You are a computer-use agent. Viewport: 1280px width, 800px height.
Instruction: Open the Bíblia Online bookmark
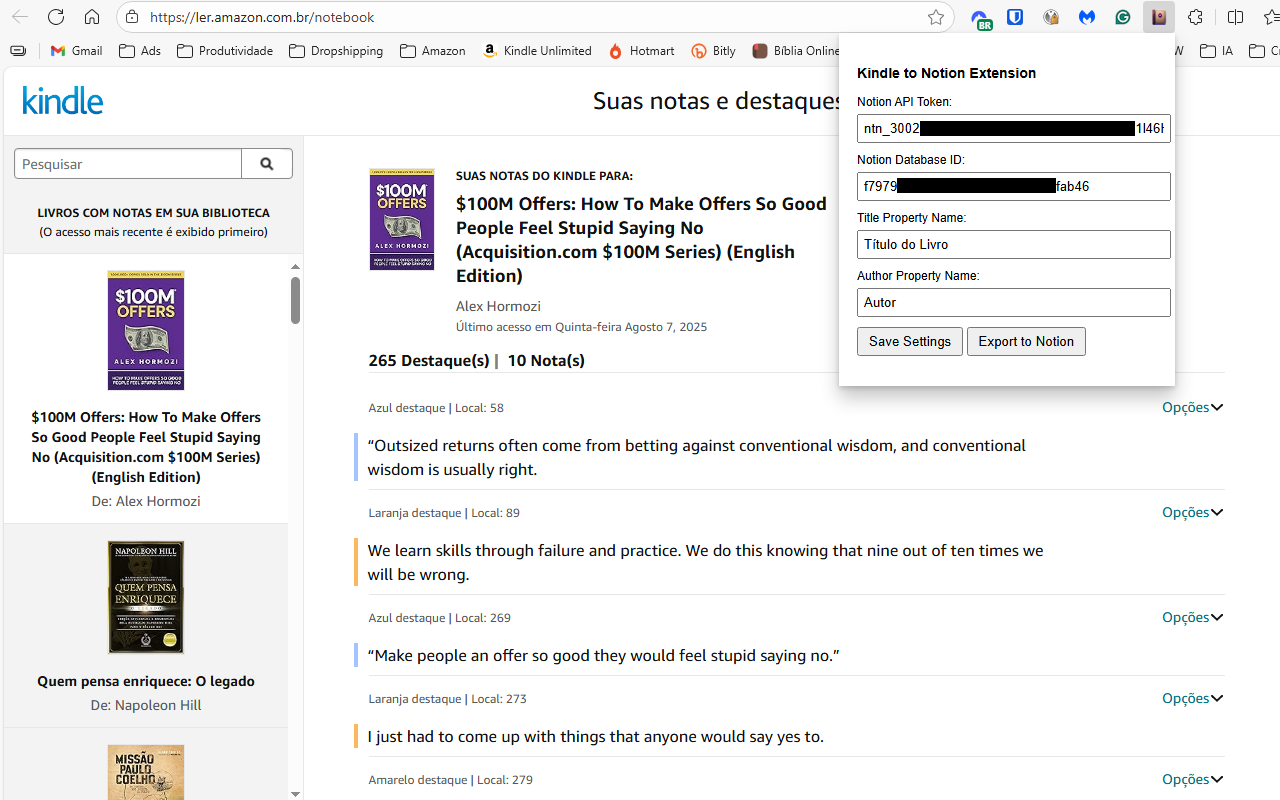[796, 51]
